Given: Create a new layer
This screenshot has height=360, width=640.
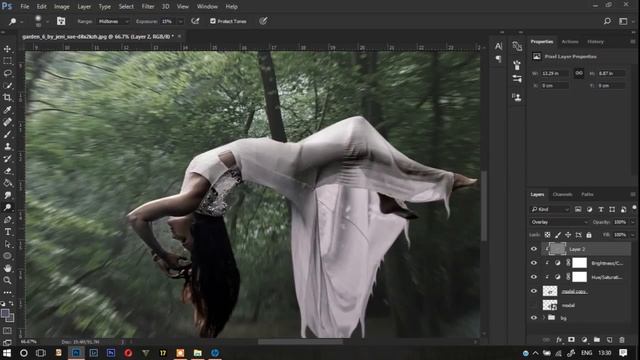Looking at the screenshot, I should (609, 340).
